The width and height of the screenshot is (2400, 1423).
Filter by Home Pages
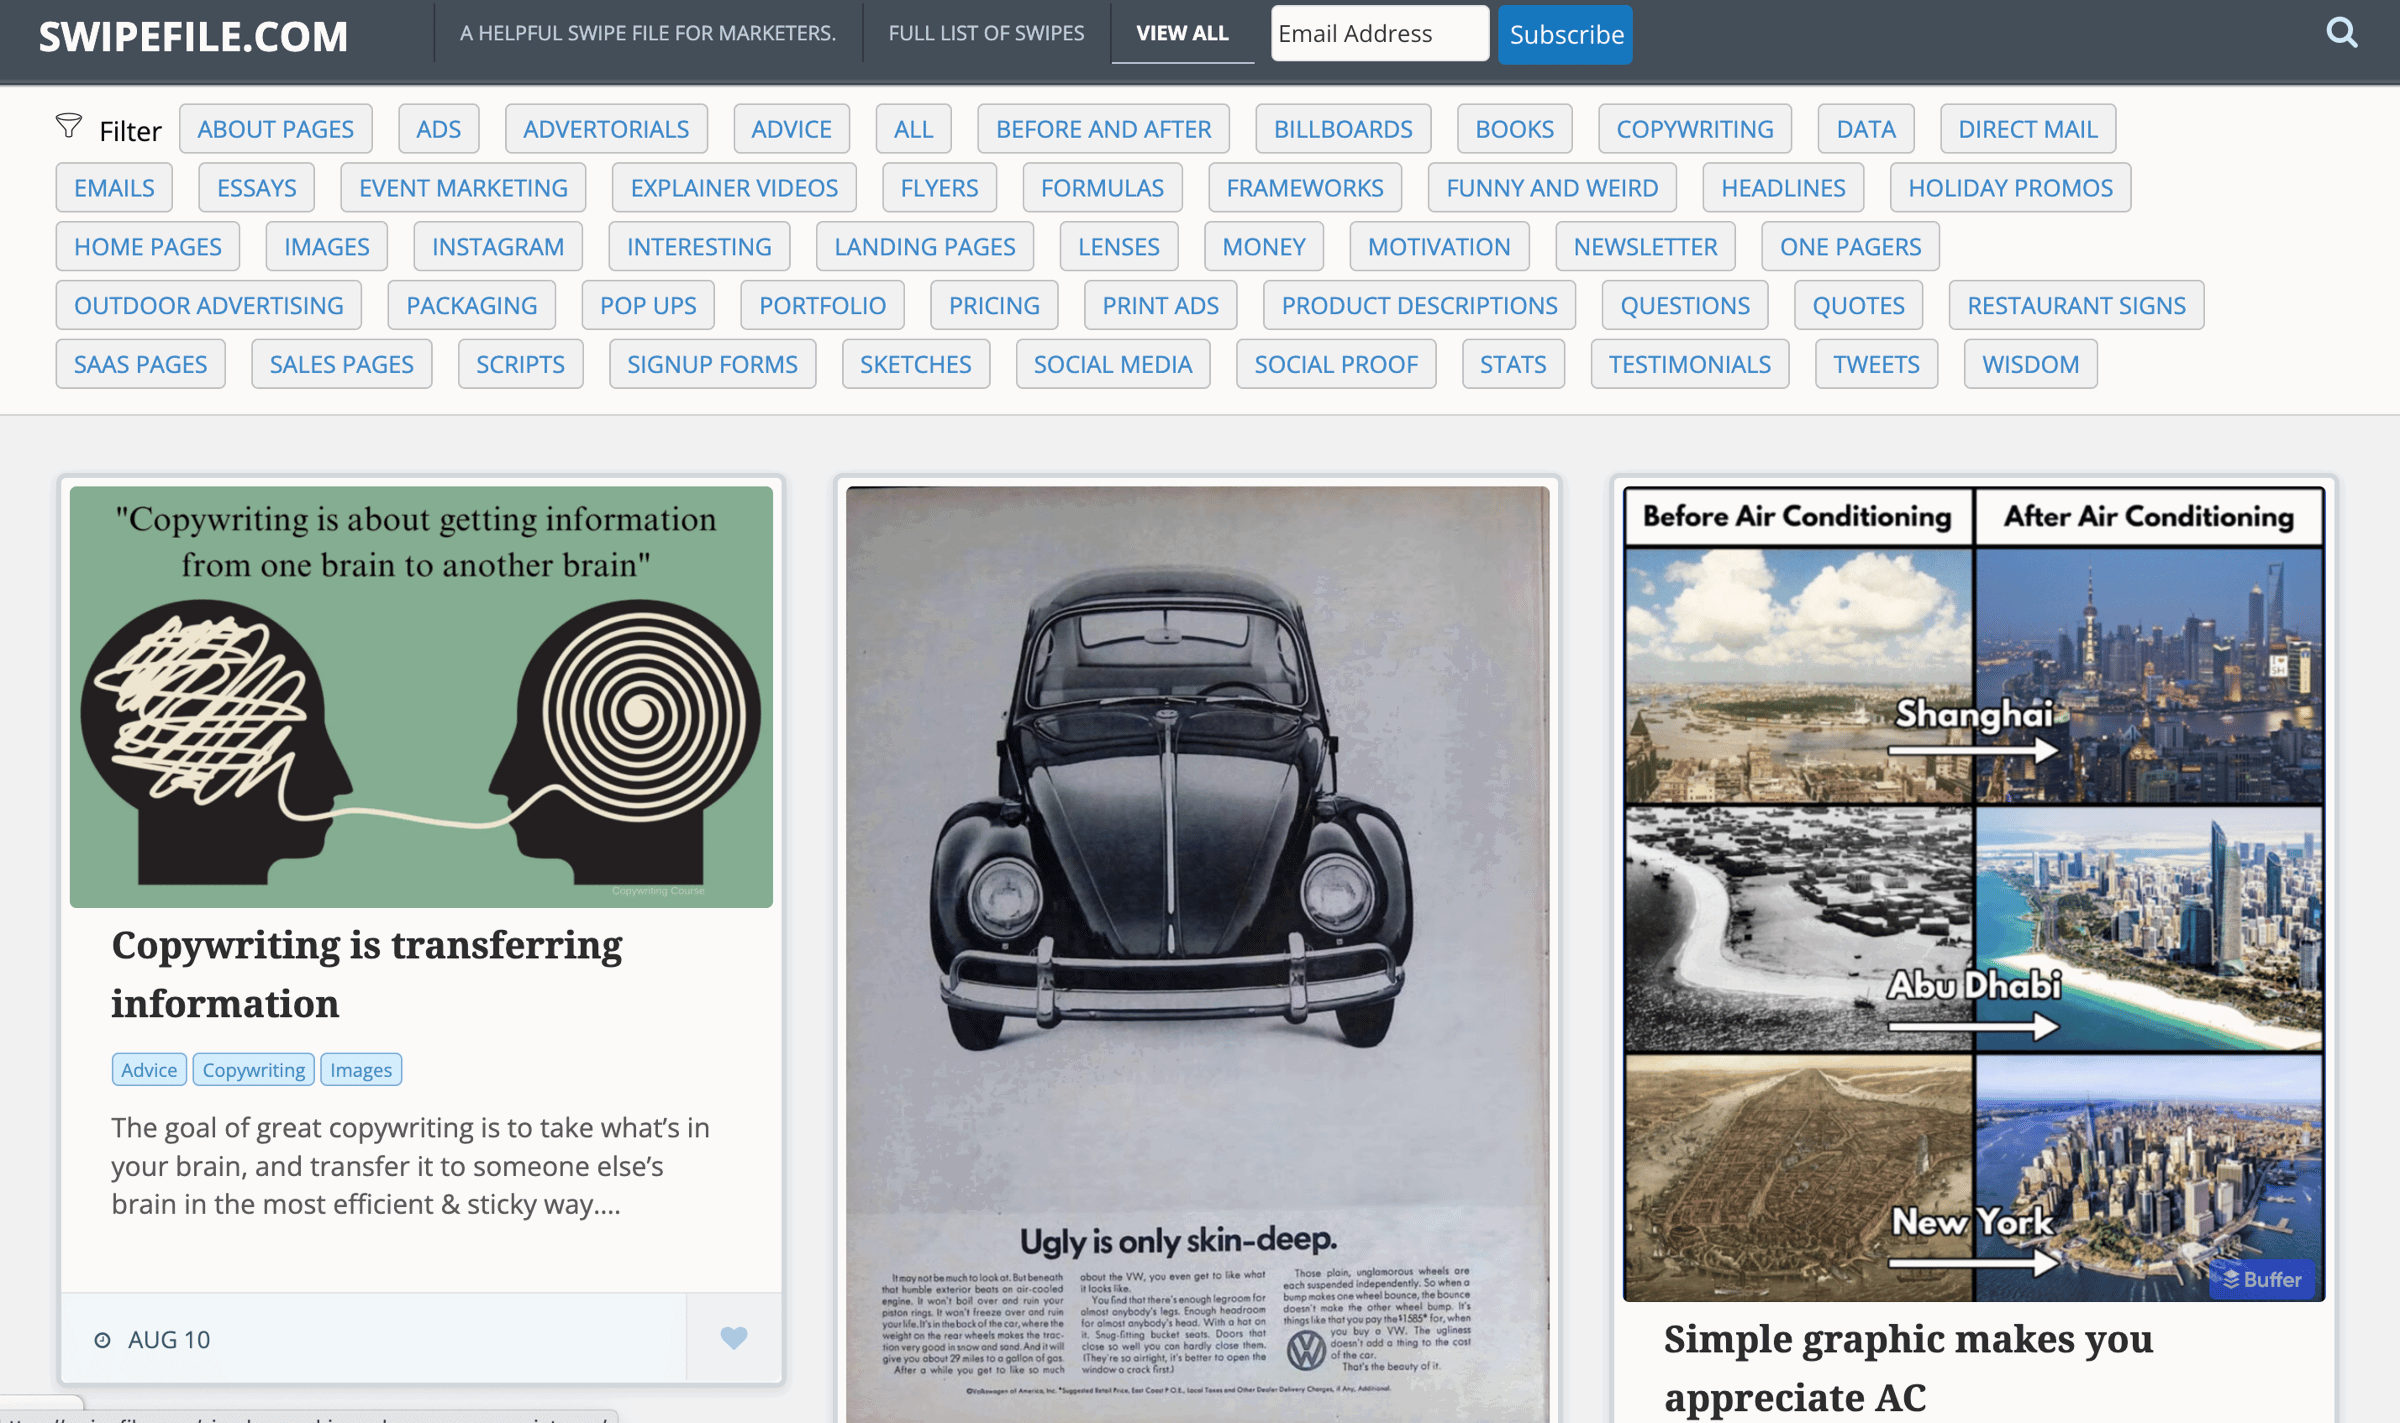148,247
